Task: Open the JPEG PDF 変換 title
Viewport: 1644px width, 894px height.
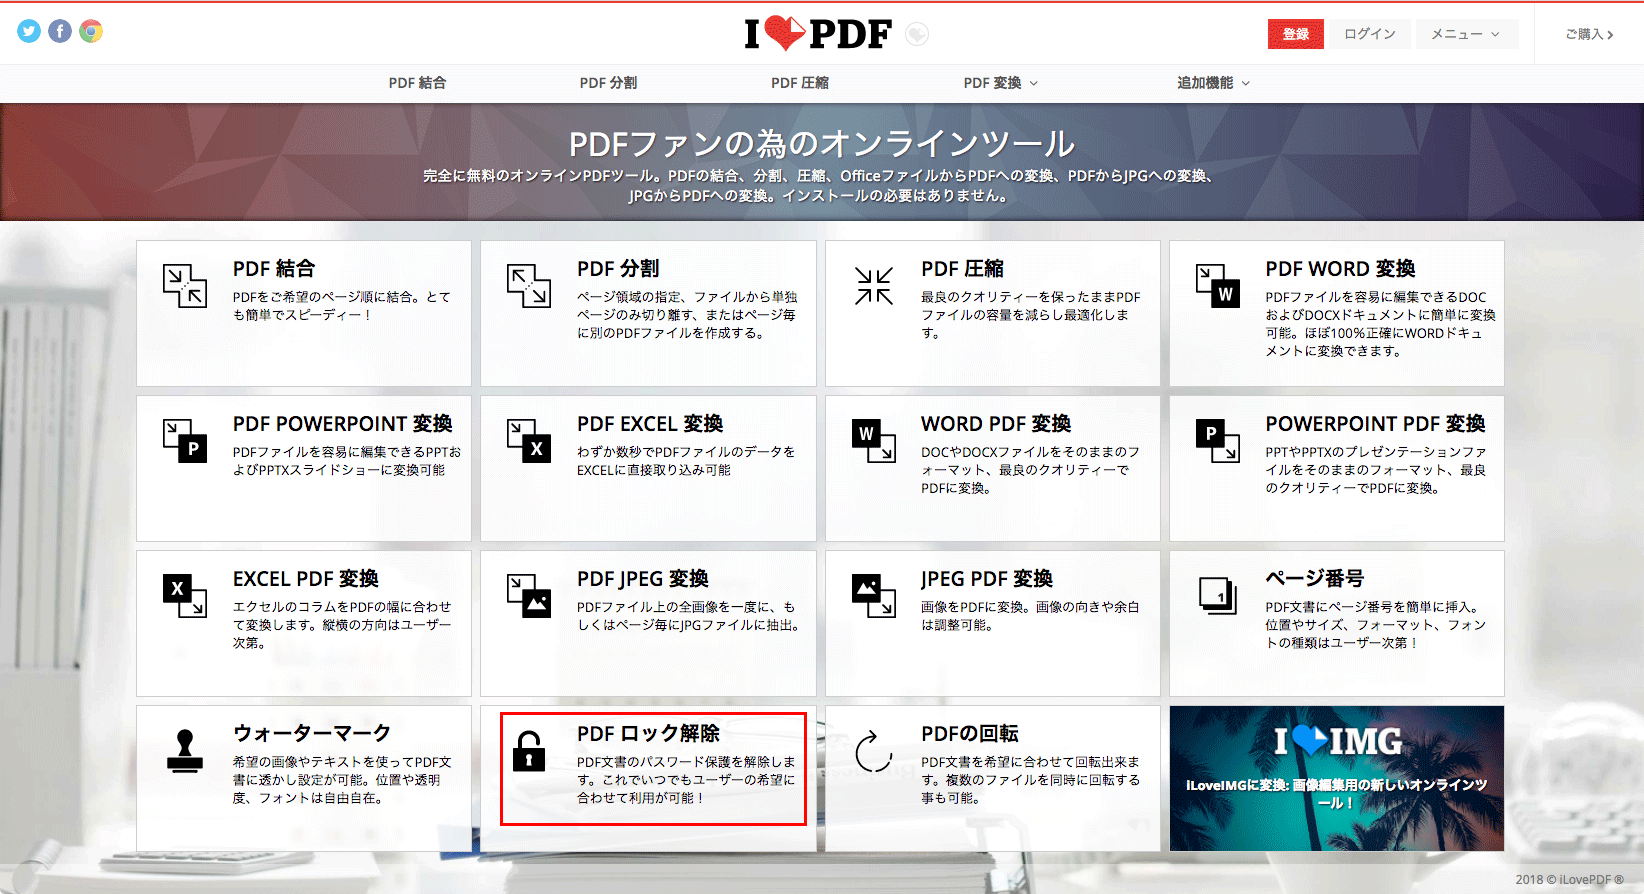Action: pos(987,579)
